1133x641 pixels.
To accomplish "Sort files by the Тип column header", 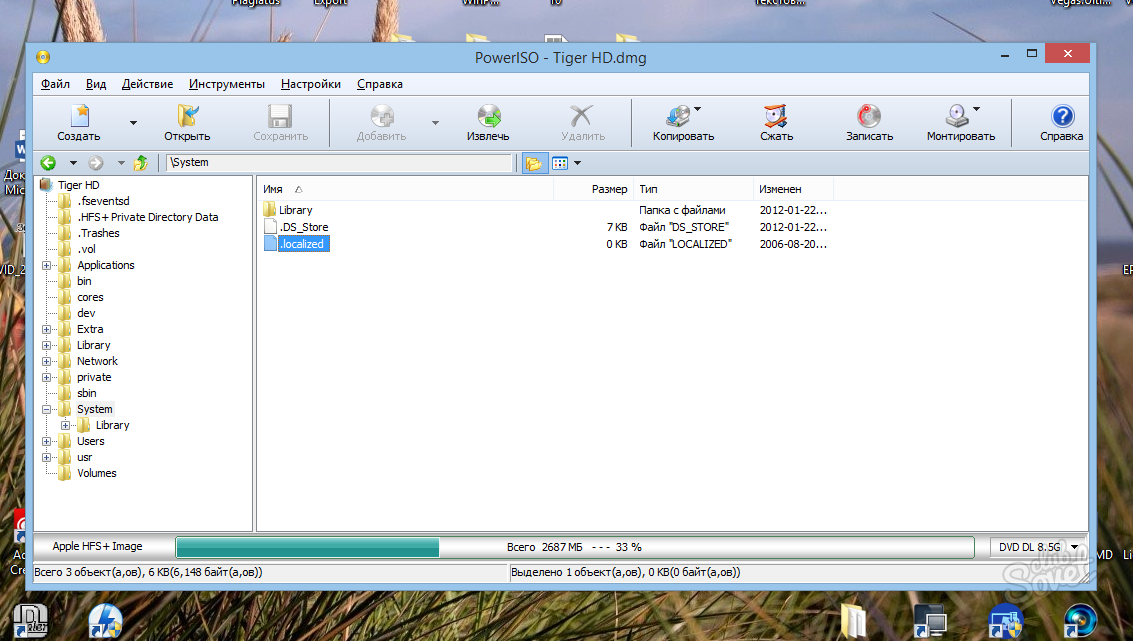I will tap(694, 189).
